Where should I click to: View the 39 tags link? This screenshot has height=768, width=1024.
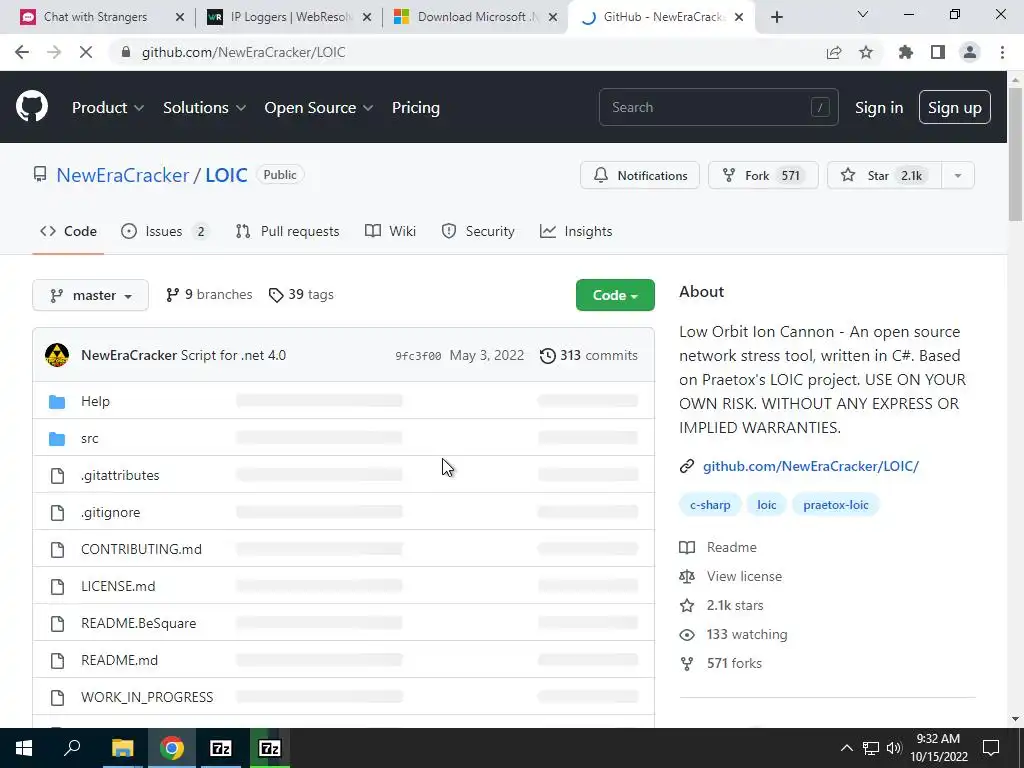pyautogui.click(x=301, y=295)
